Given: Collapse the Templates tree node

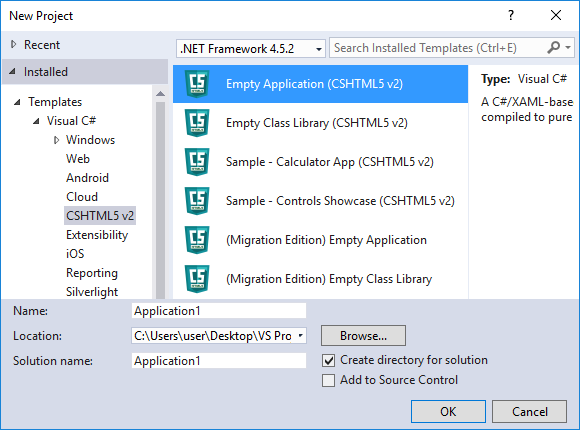Looking at the screenshot, I should [17, 102].
